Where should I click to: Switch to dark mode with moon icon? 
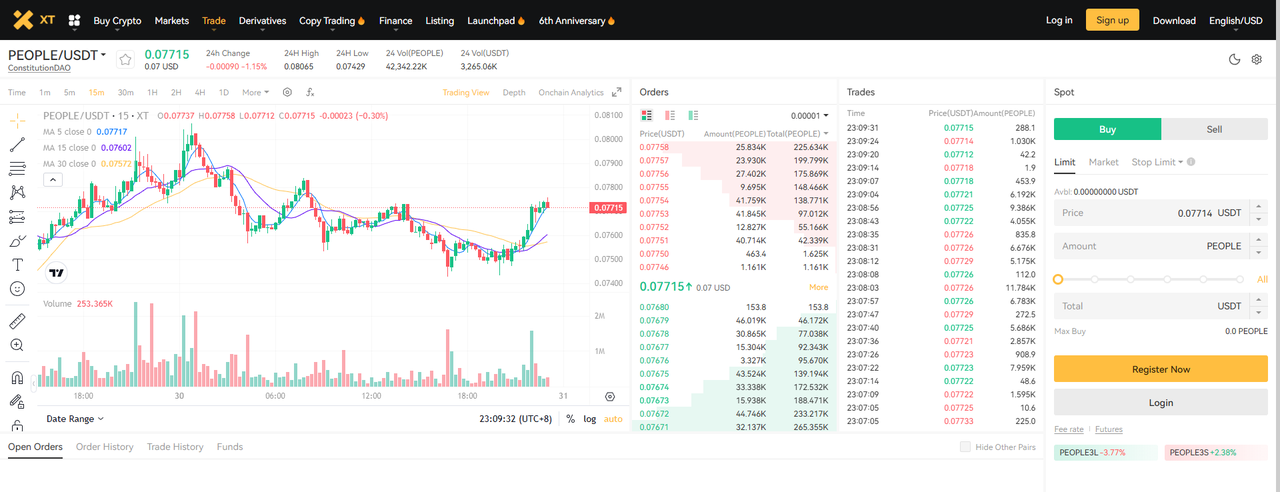1235,60
